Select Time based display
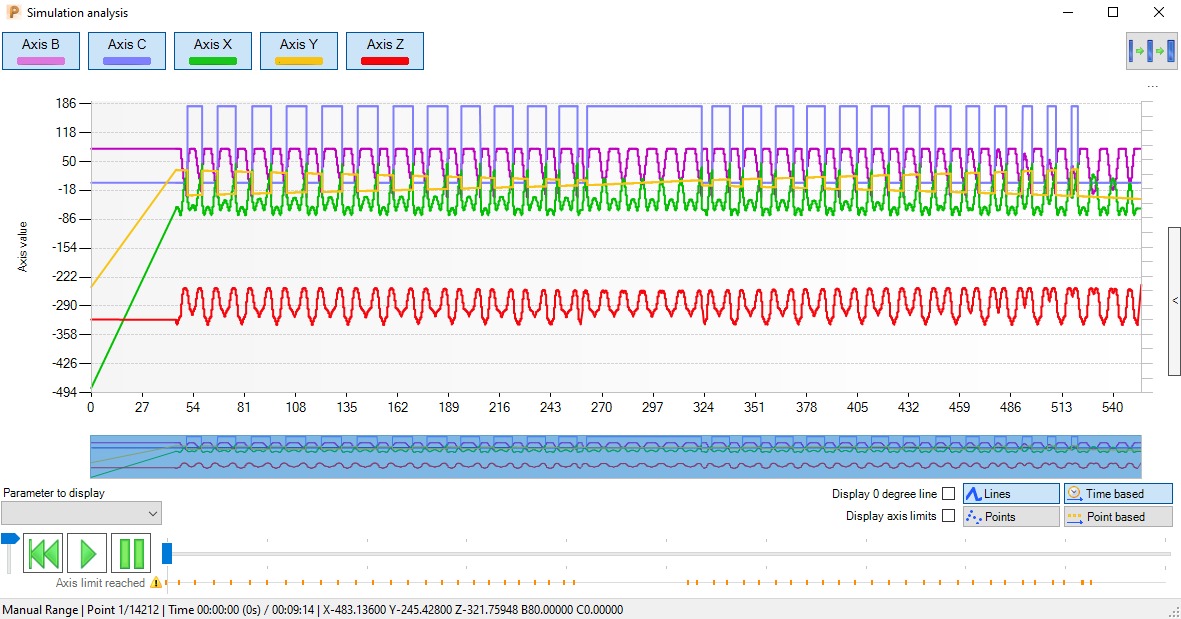Viewport: 1181px width, 619px height. (x=1118, y=494)
